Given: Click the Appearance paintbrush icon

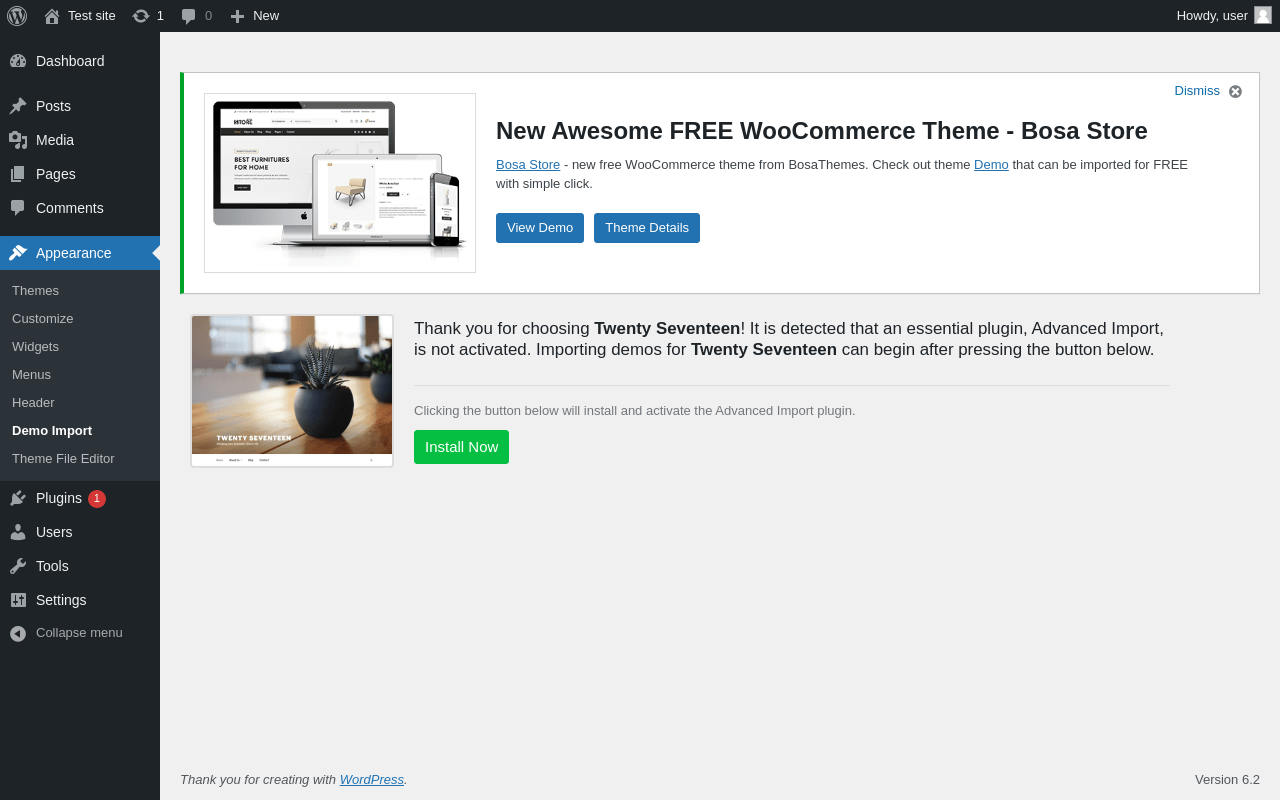Looking at the screenshot, I should coord(18,253).
